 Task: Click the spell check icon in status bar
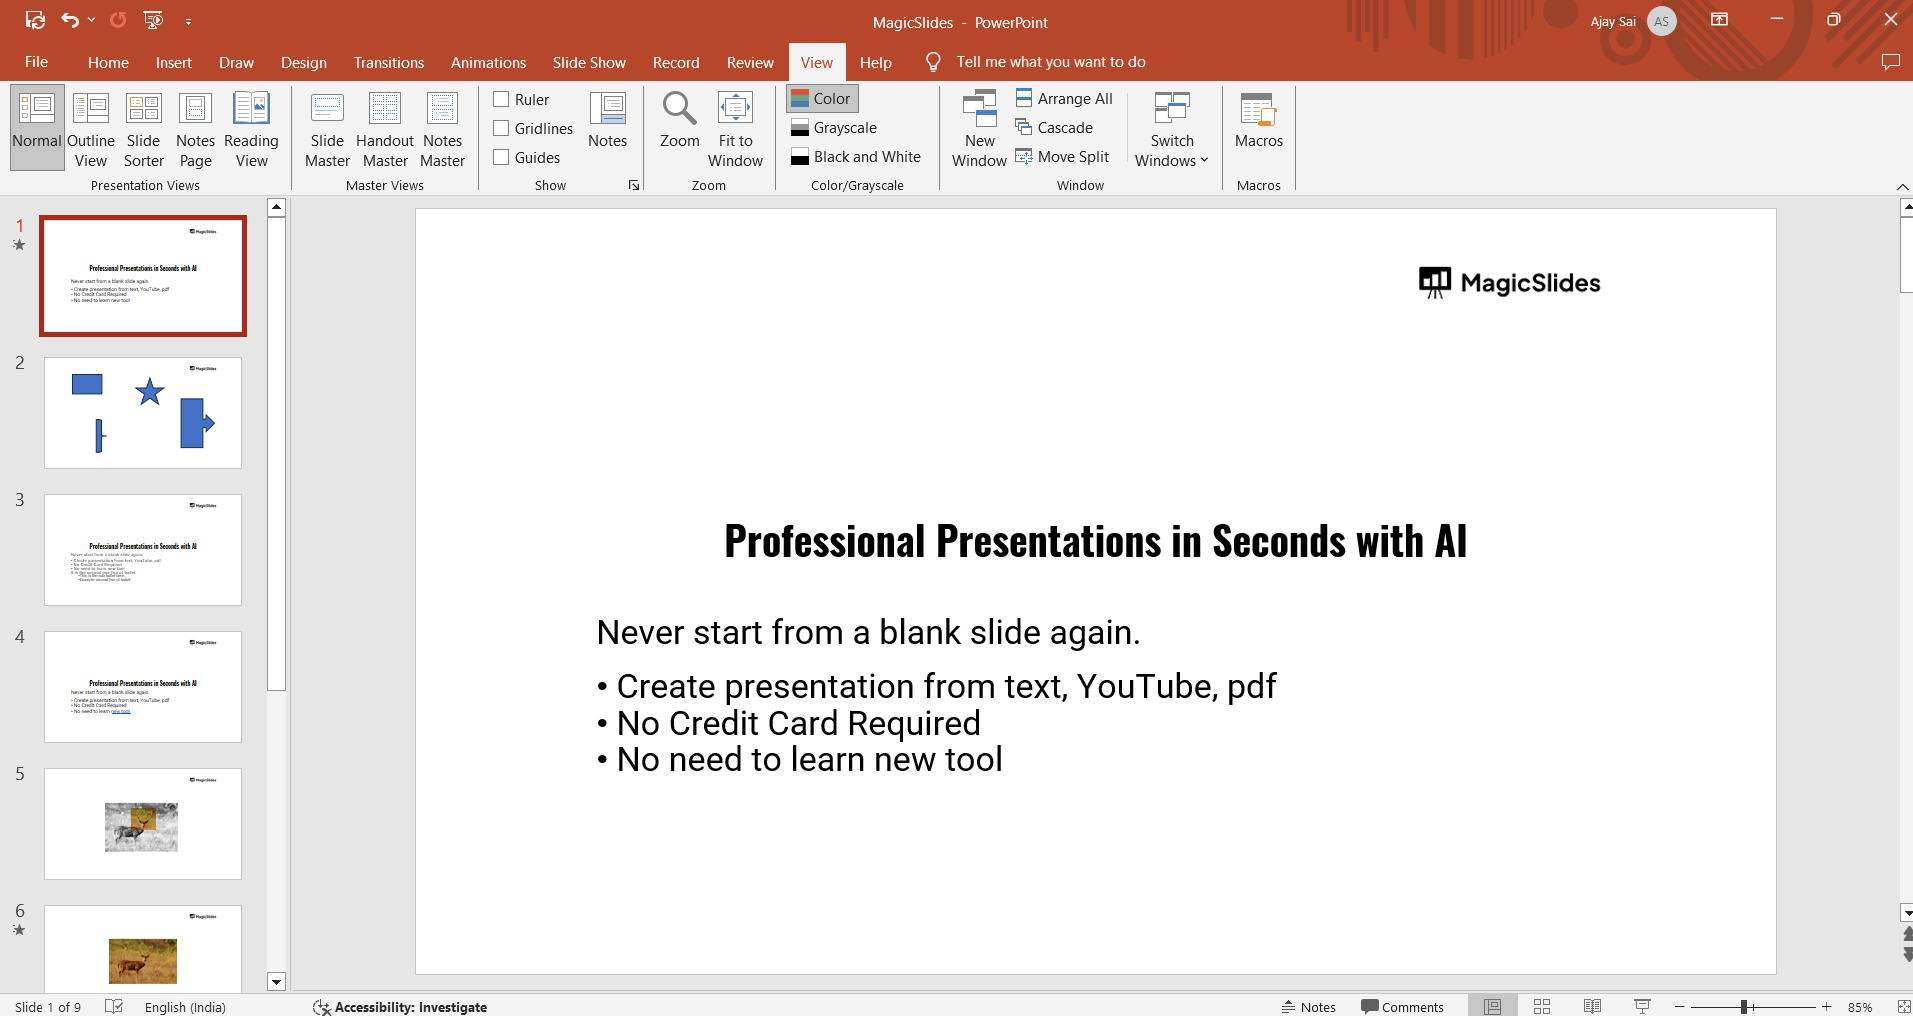click(114, 1006)
